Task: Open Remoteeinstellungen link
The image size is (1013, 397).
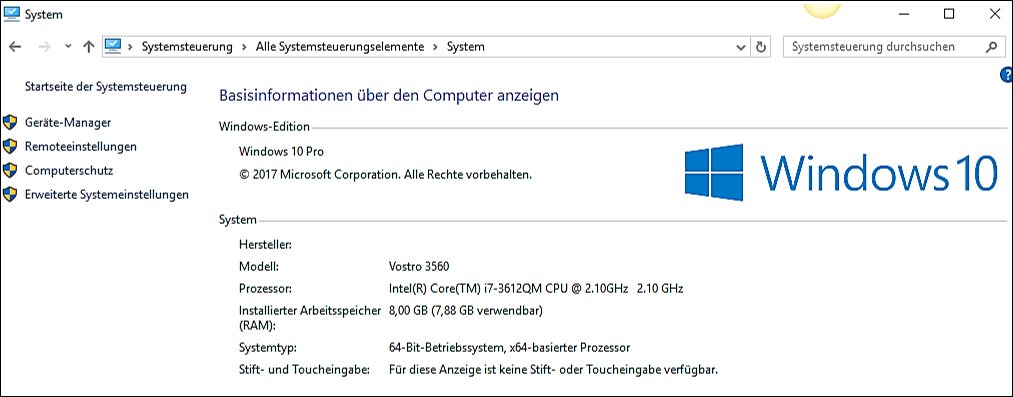Action: (81, 147)
